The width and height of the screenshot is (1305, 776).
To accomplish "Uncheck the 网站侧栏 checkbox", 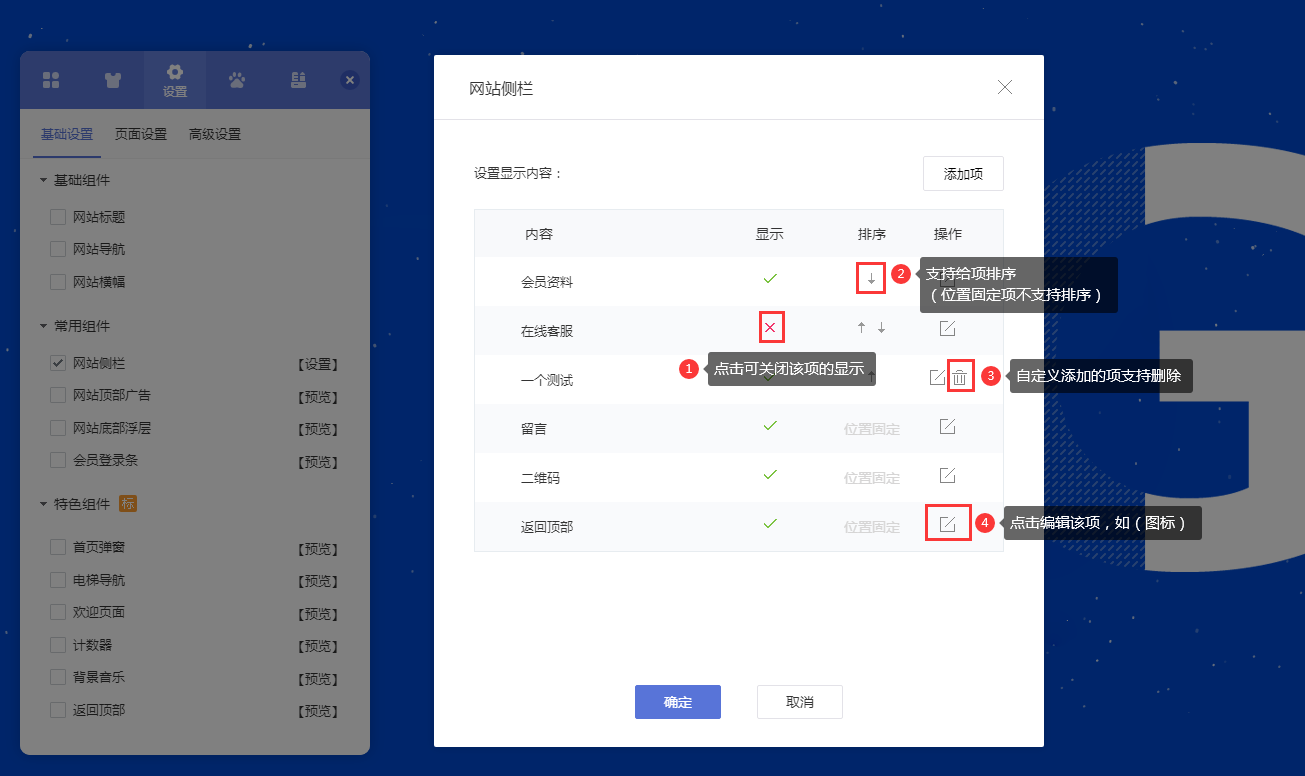I will (58, 363).
